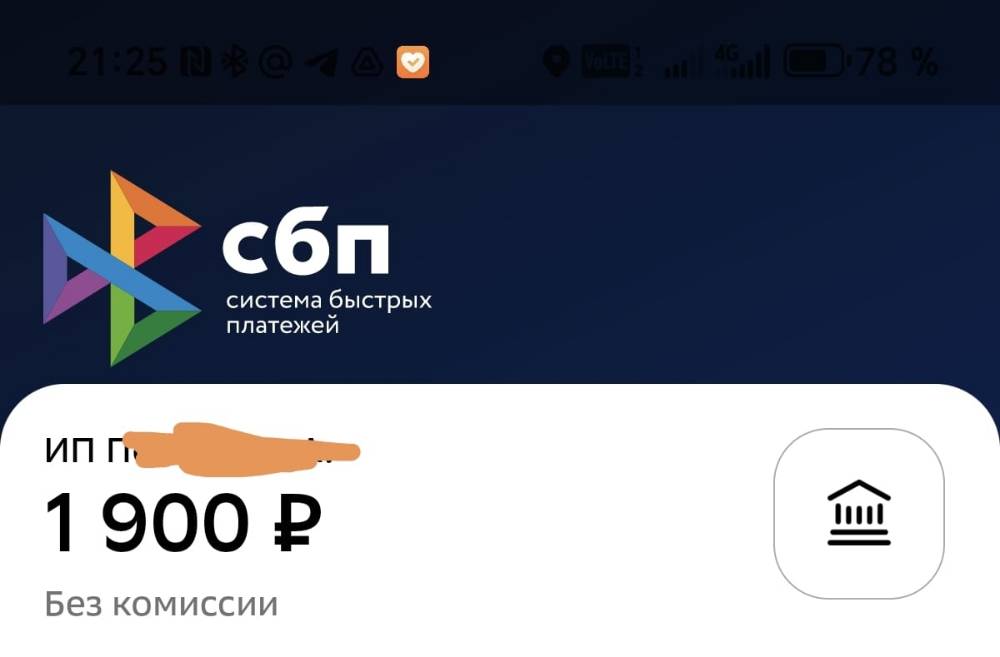Tap the Bluetooth status icon
The image size is (1000, 657).
click(234, 63)
